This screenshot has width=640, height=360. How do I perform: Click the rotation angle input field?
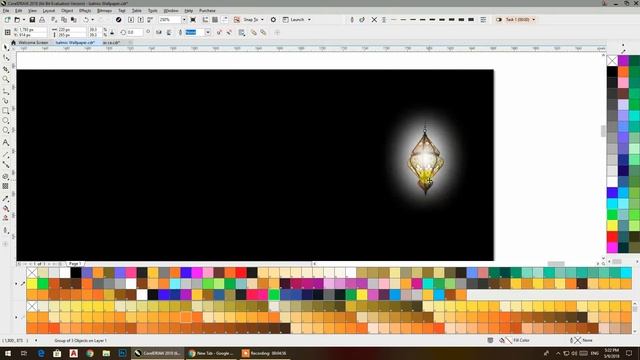(134, 32)
